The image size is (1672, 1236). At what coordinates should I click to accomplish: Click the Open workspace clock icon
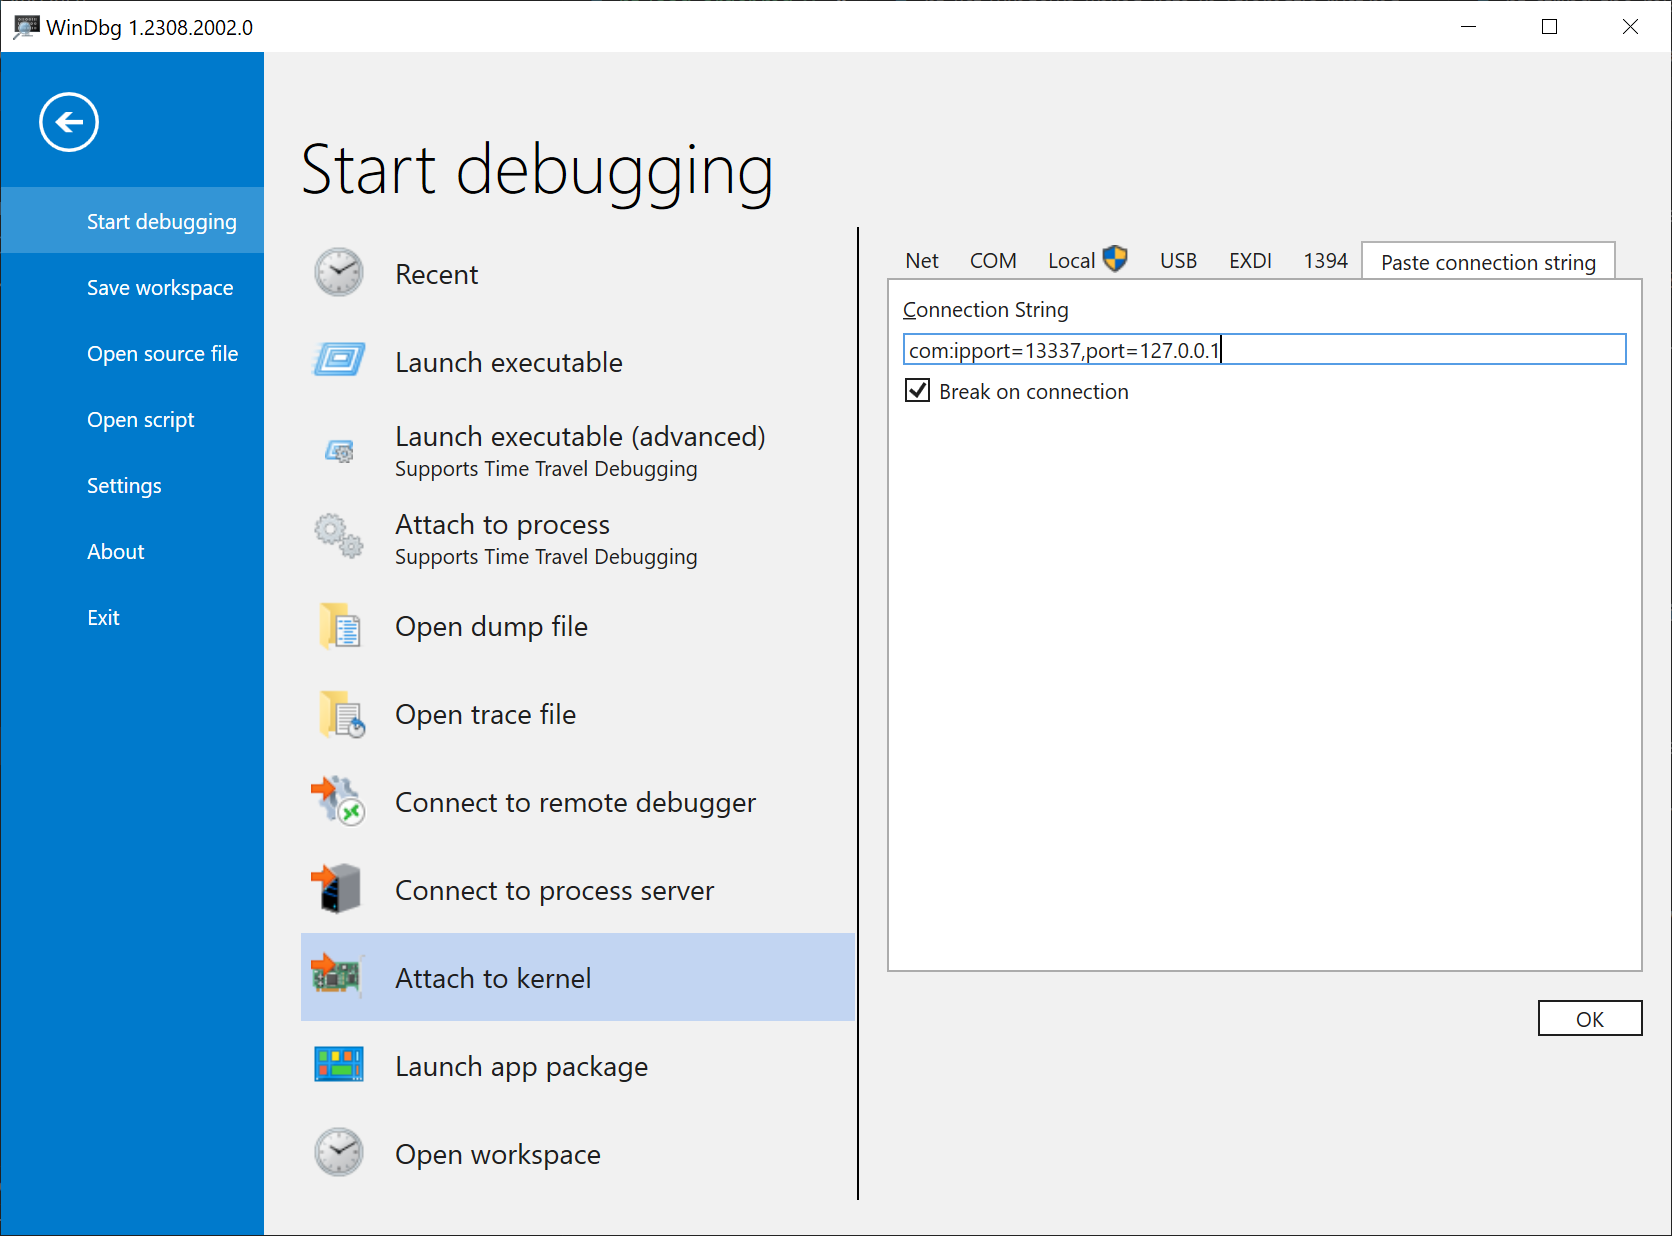coord(339,1153)
